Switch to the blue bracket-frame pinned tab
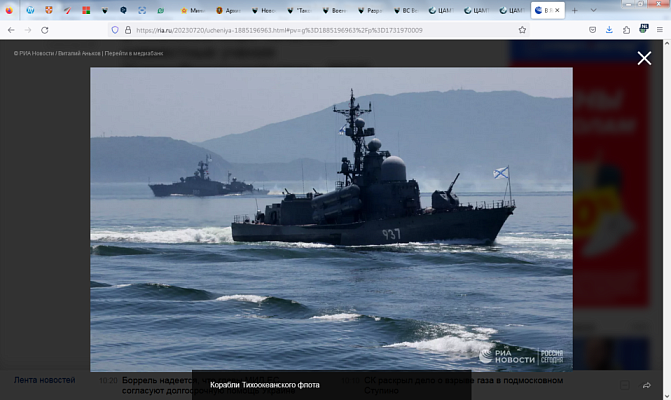This screenshot has height=400, width=671. click(142, 10)
